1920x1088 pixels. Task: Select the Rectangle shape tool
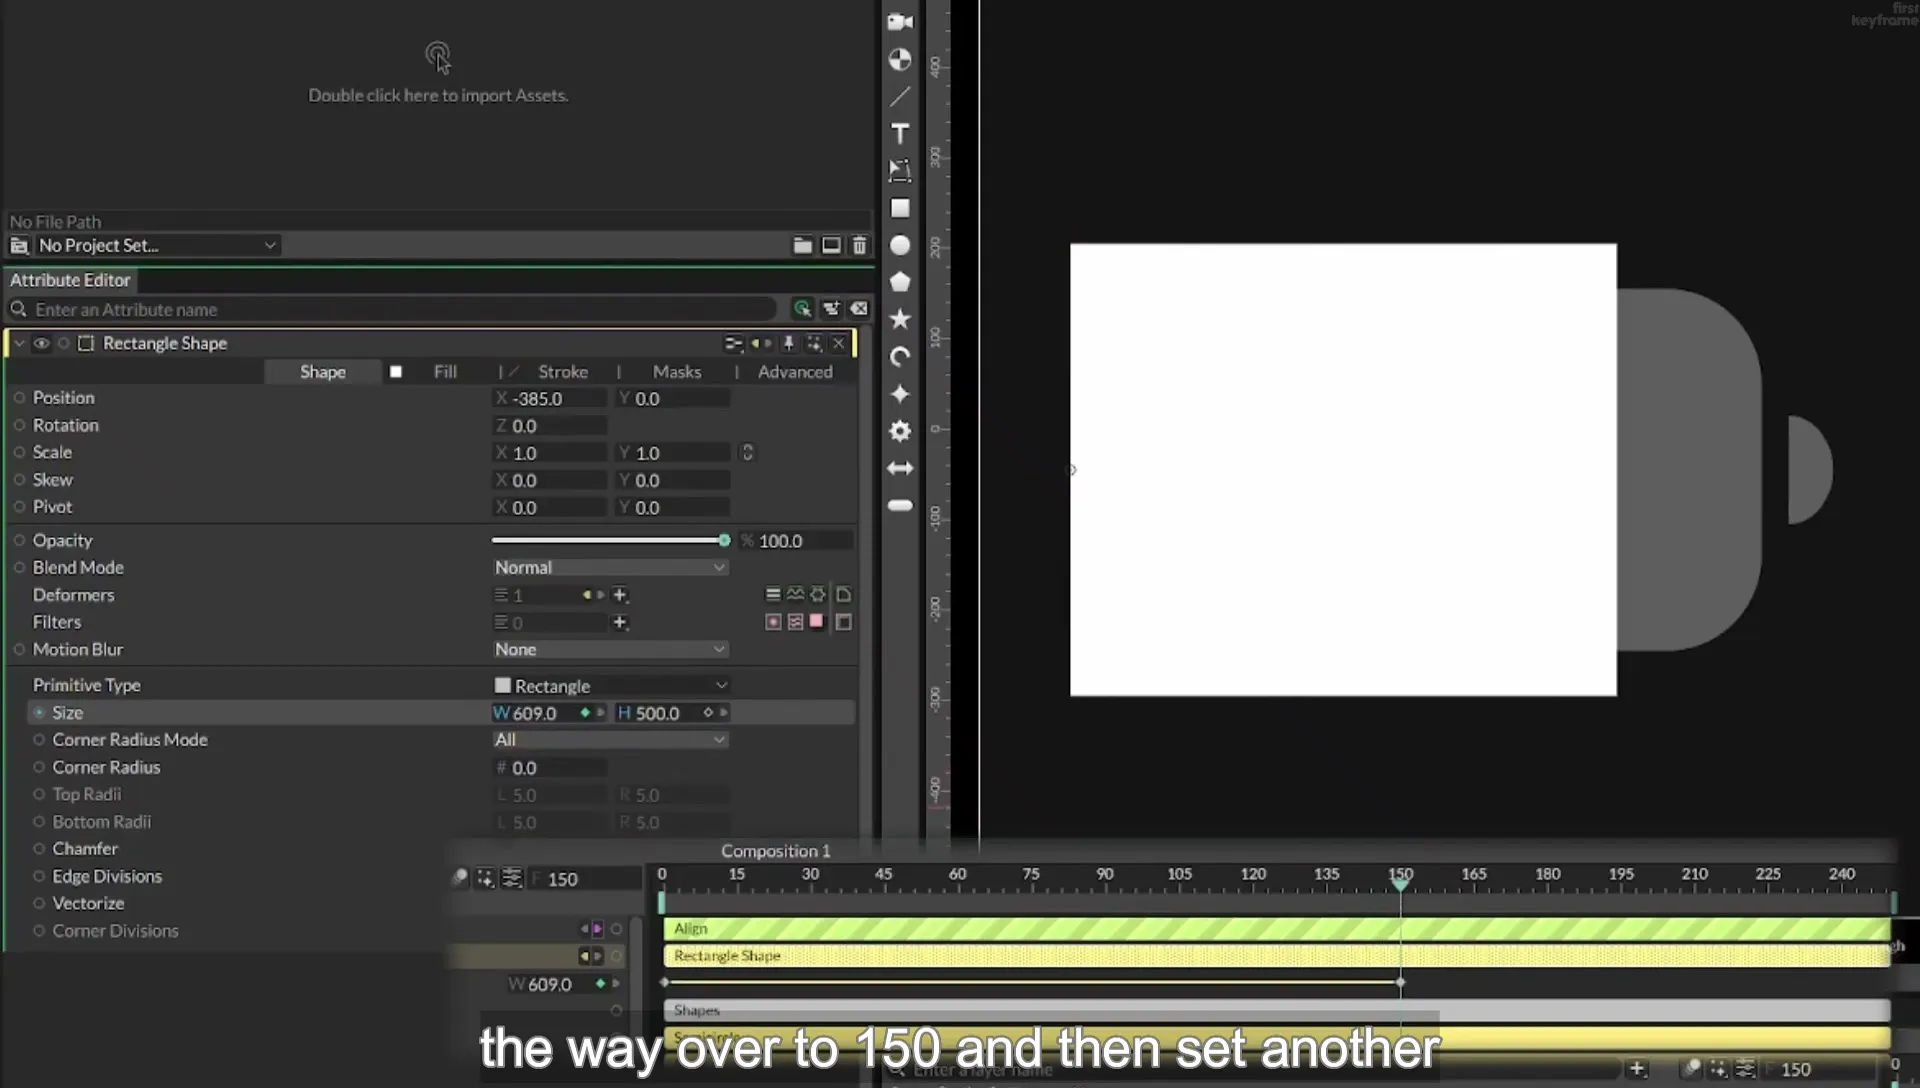point(900,208)
